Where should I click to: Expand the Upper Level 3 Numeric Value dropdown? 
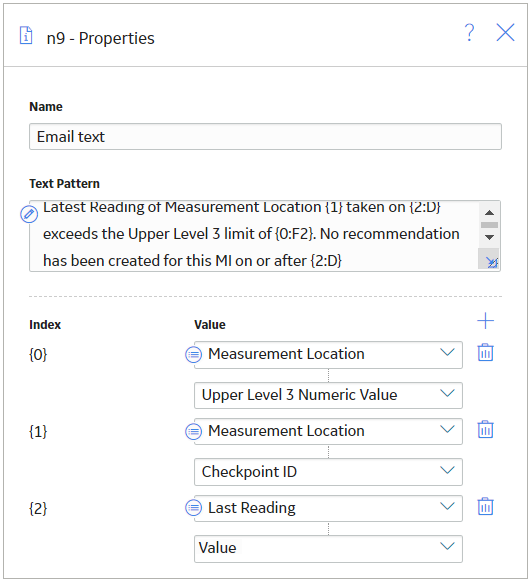point(328,395)
